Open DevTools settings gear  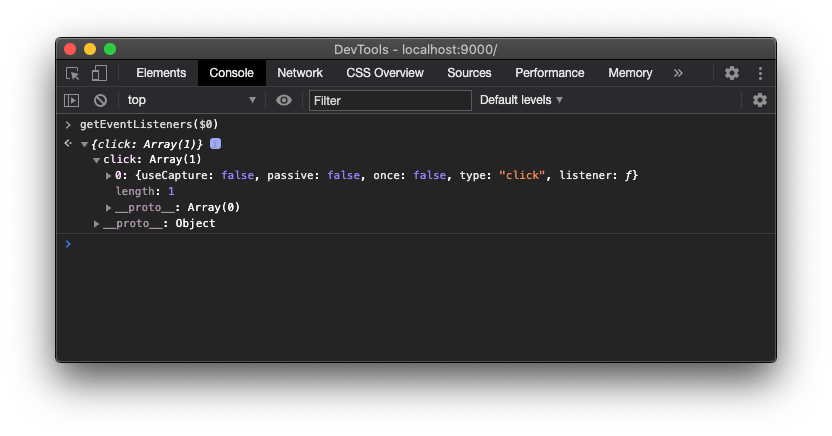[x=732, y=73]
